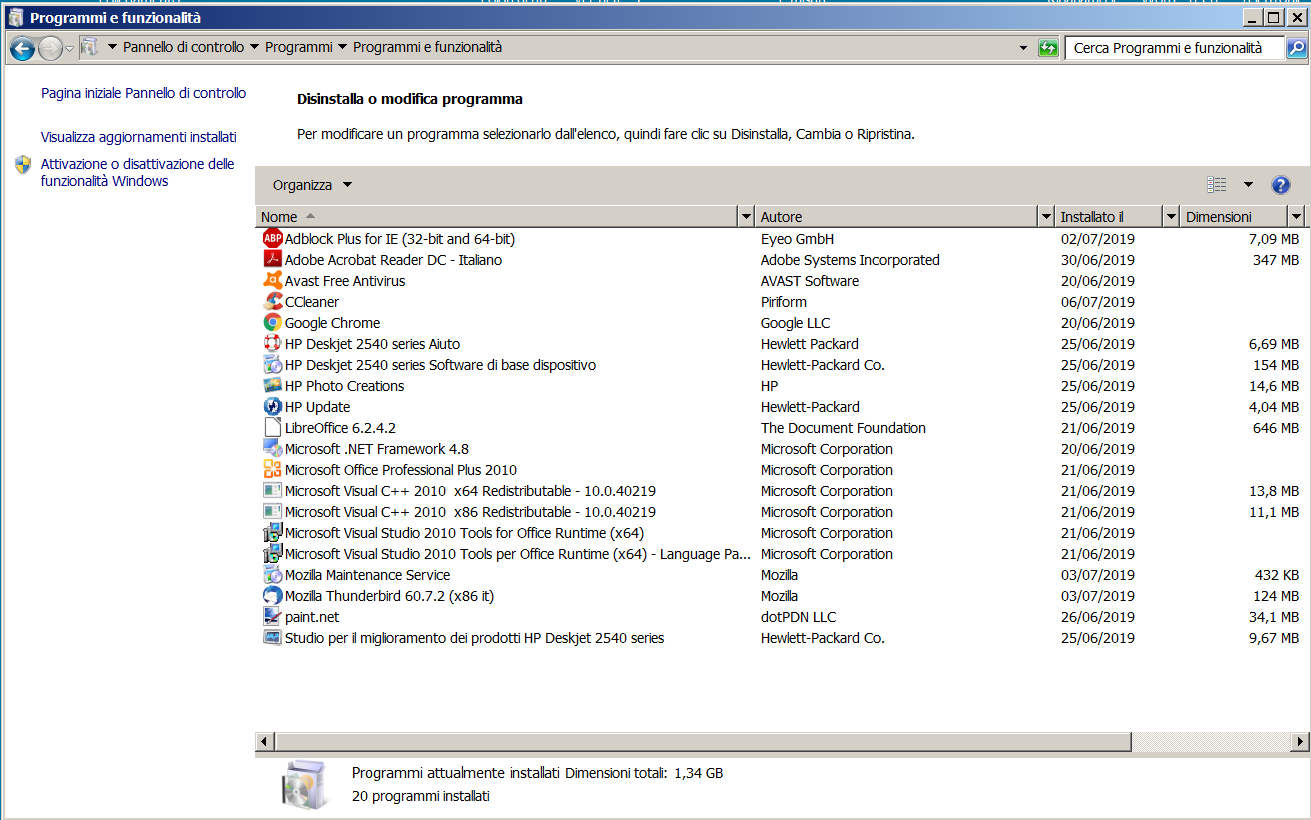The width and height of the screenshot is (1311, 820).
Task: Open the view options dropdown arrow
Action: click(x=1248, y=185)
